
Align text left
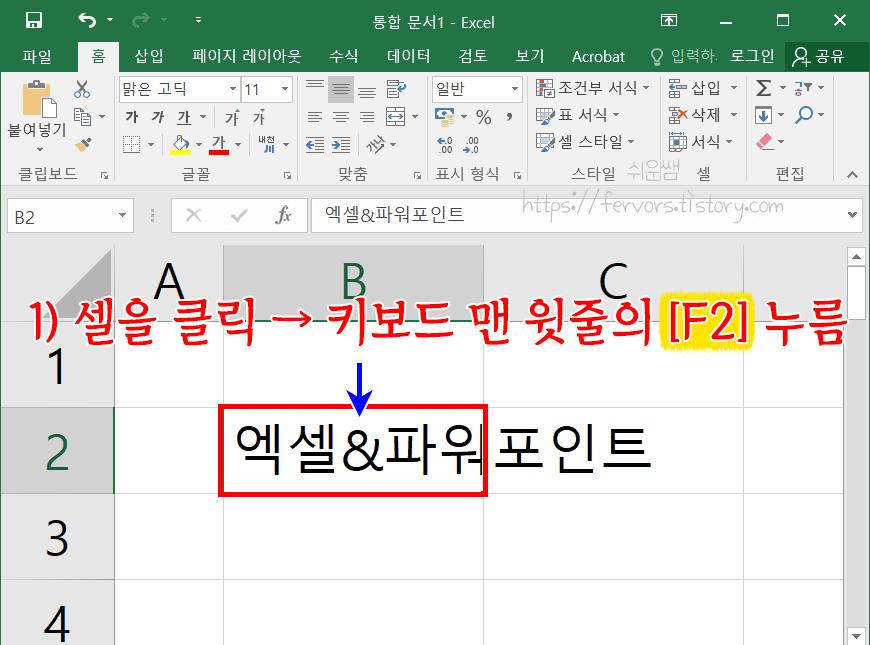click(x=315, y=117)
